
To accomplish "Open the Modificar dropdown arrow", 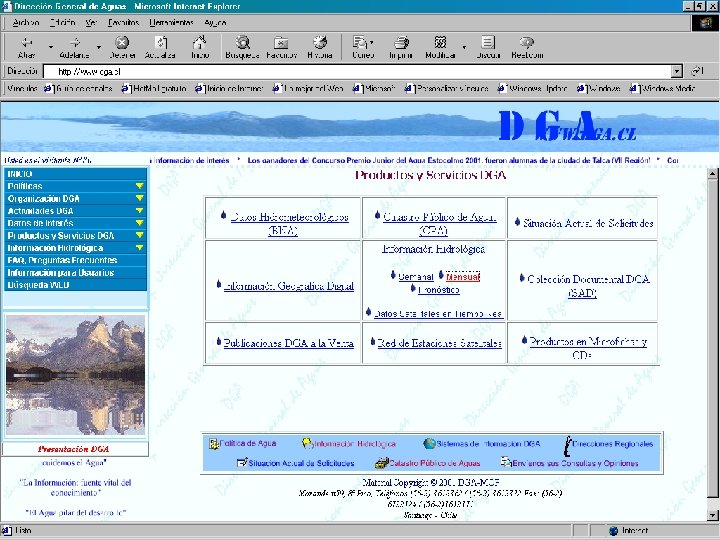I will (464, 47).
